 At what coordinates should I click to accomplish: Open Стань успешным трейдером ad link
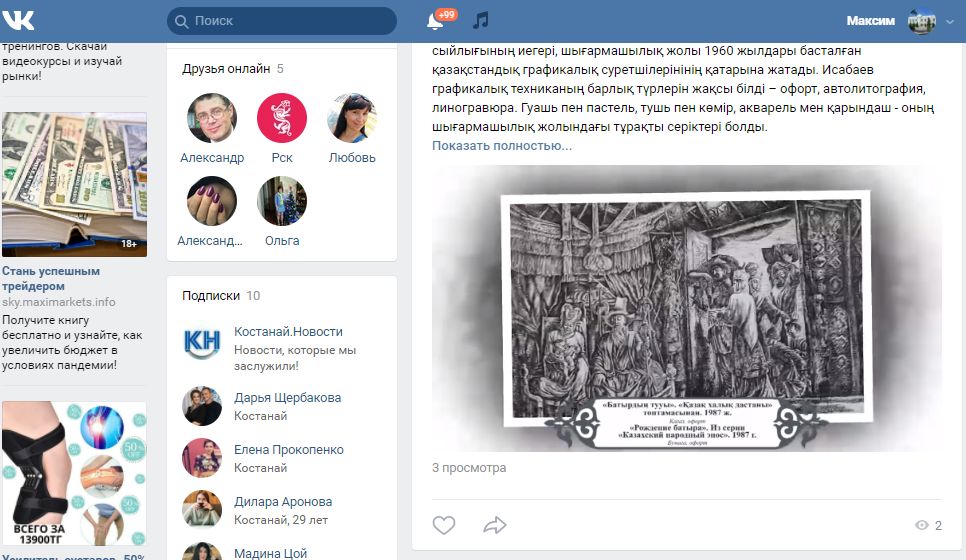point(51,278)
